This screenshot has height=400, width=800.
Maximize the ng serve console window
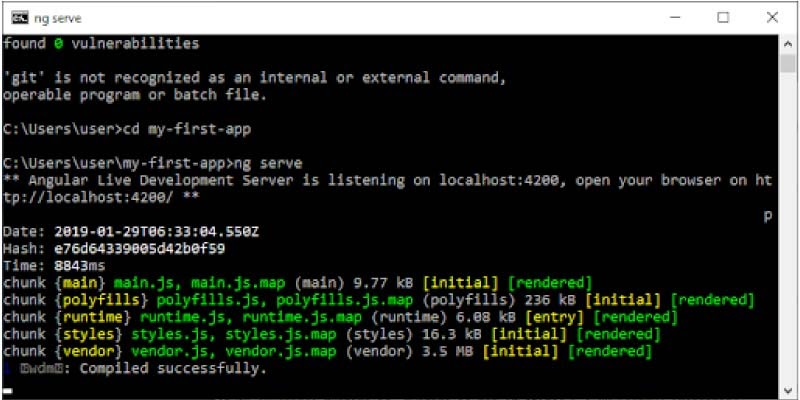(723, 18)
